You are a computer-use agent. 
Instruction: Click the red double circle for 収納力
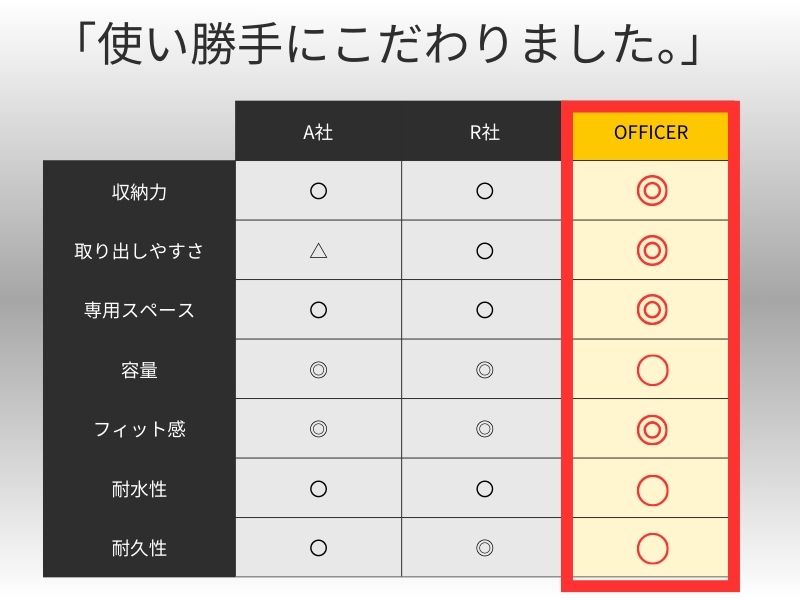pyautogui.click(x=652, y=191)
